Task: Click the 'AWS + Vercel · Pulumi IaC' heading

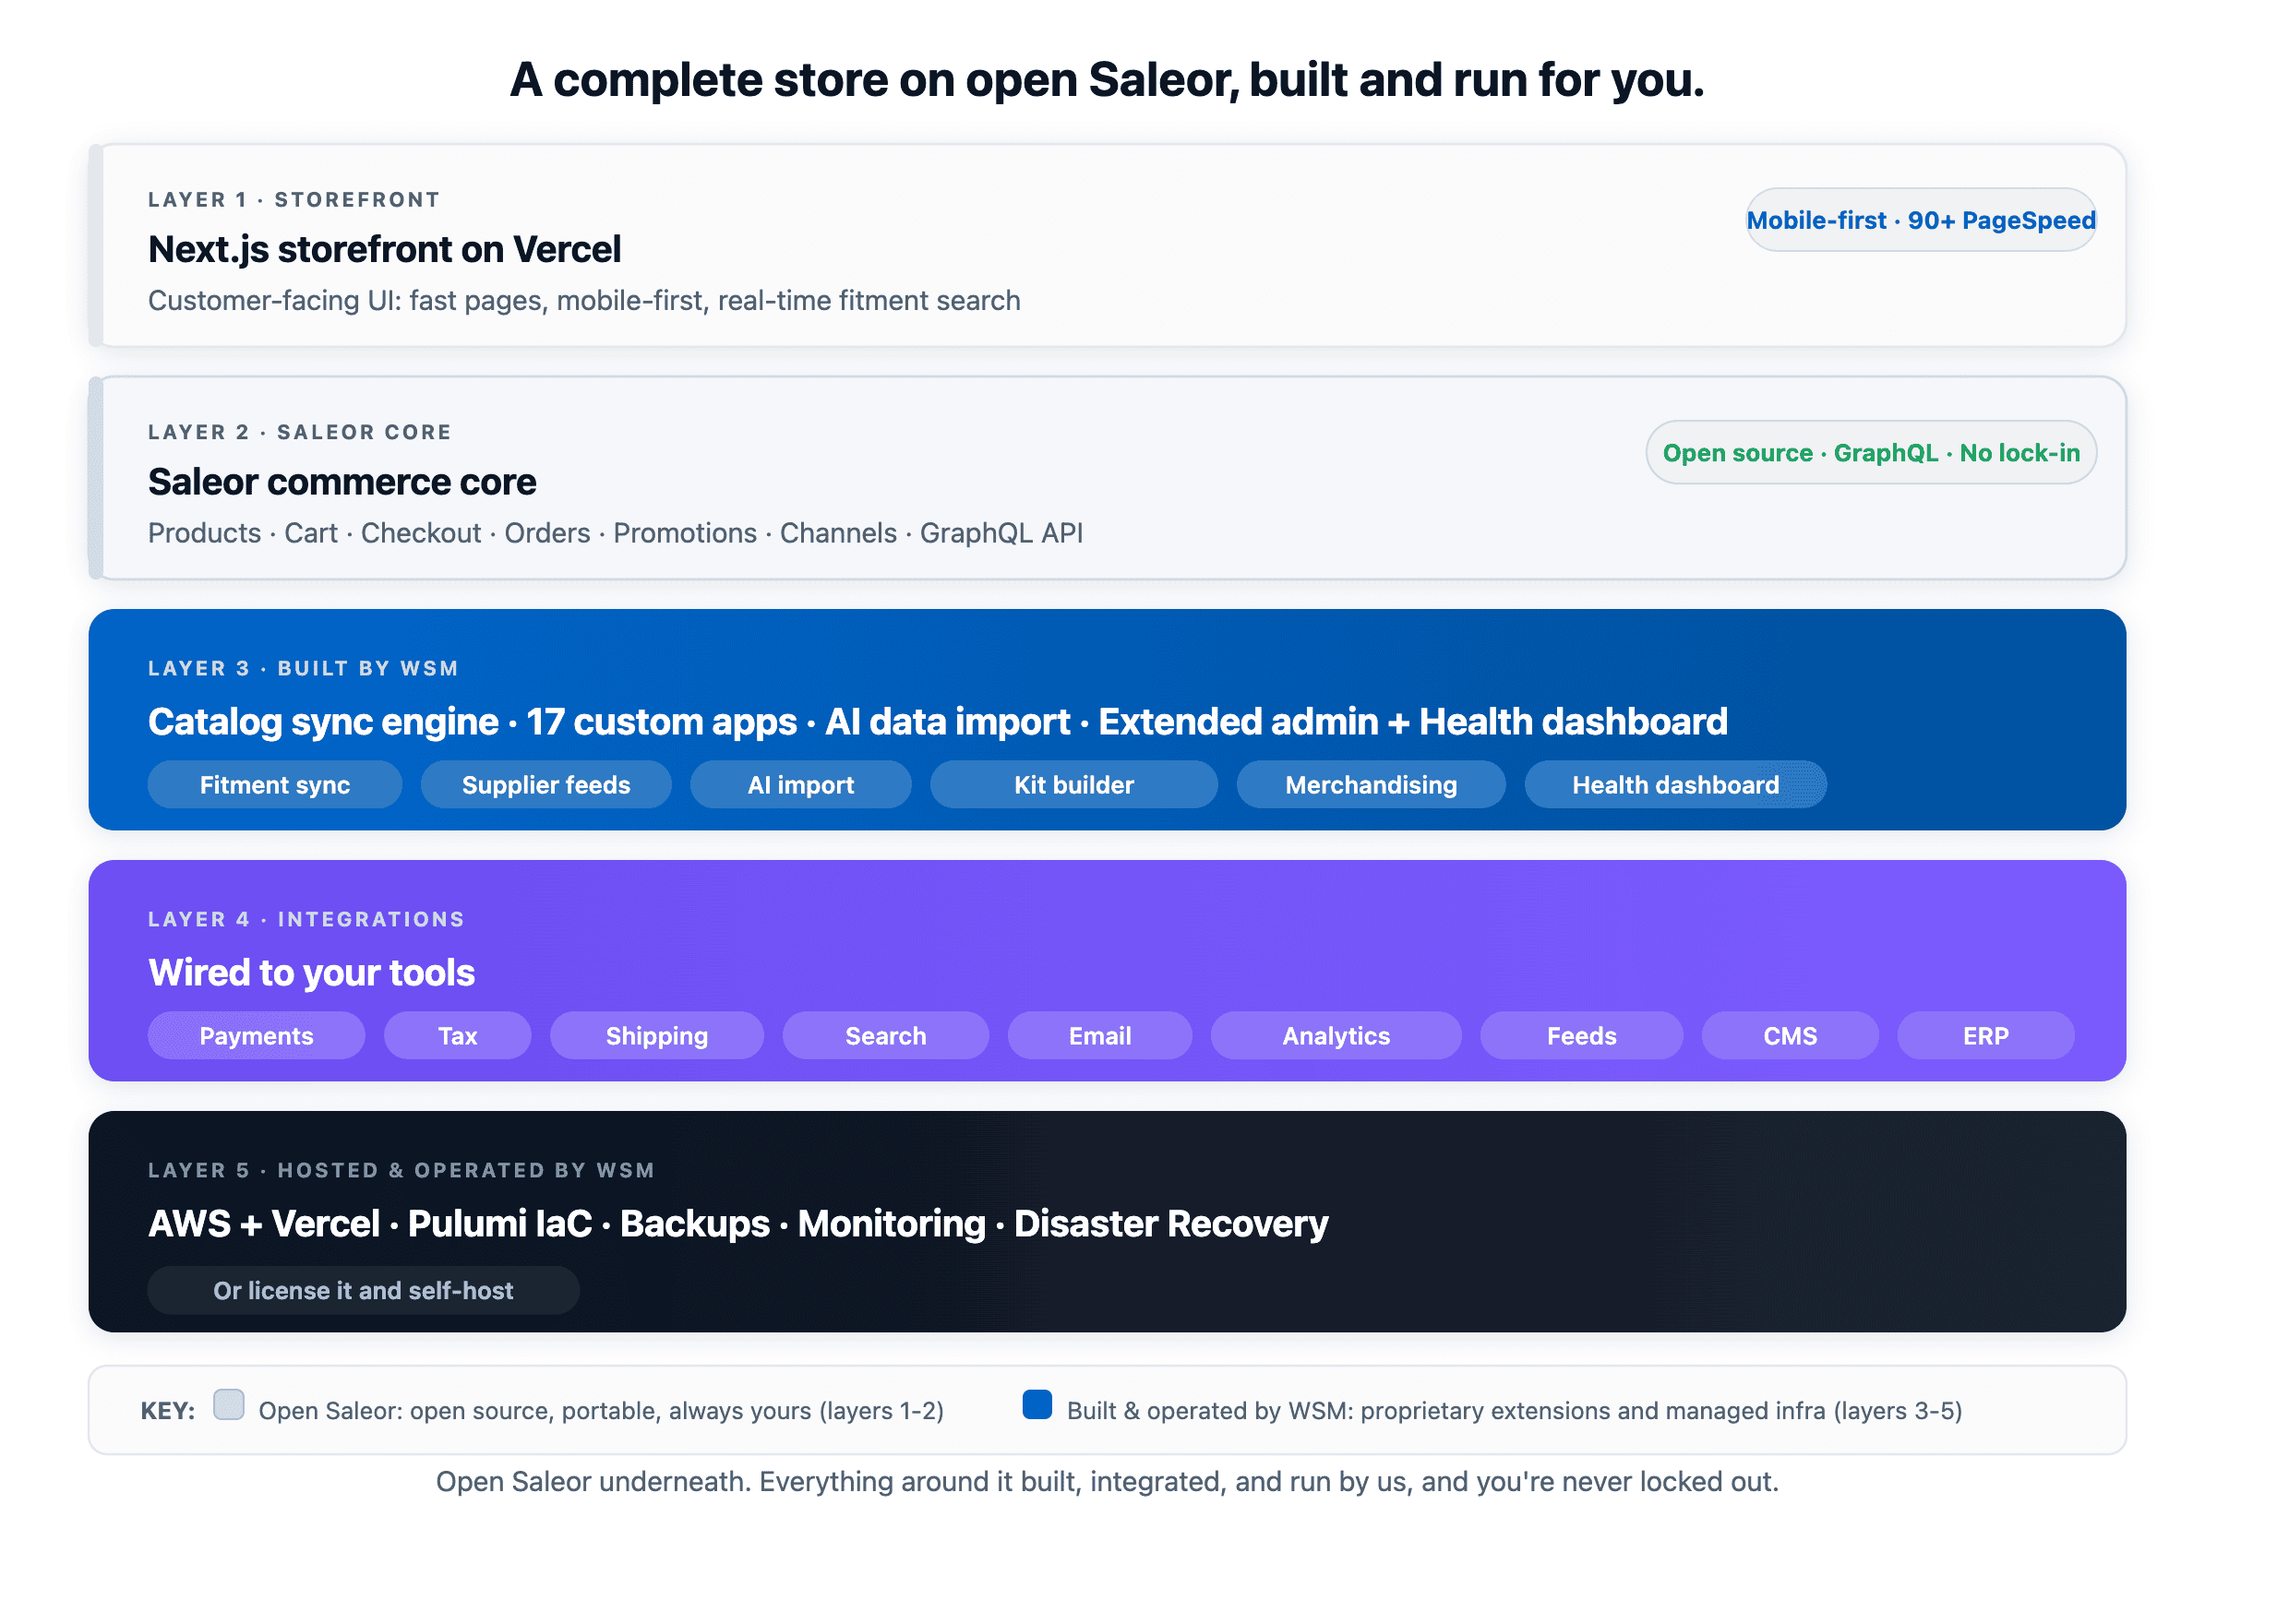Action: 738,1224
